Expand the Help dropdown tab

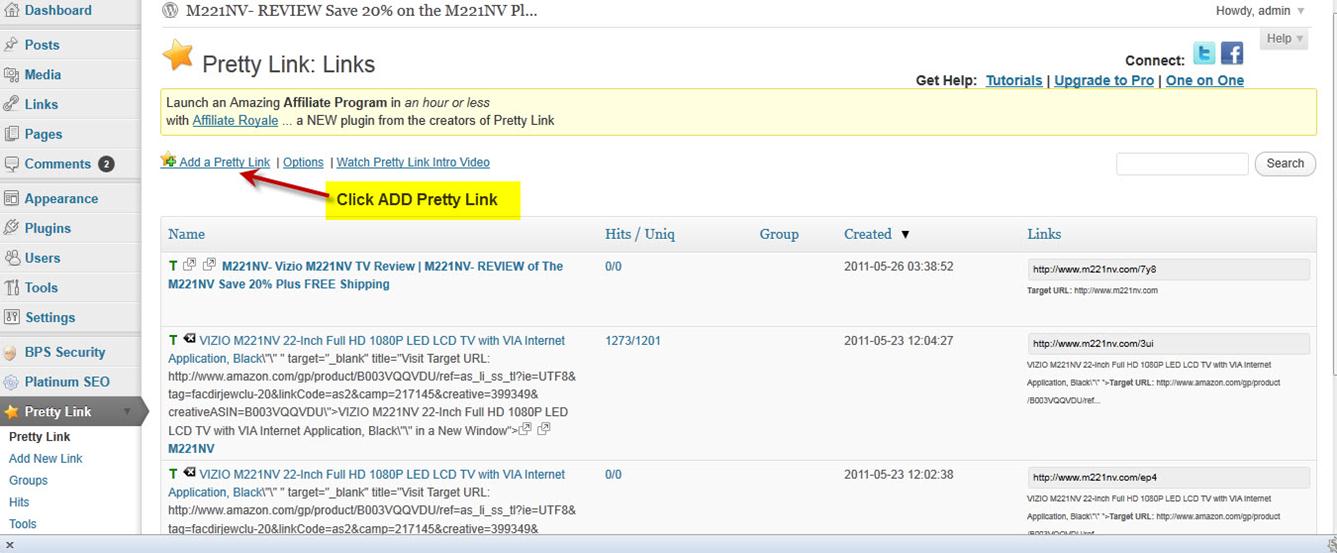coord(1285,39)
